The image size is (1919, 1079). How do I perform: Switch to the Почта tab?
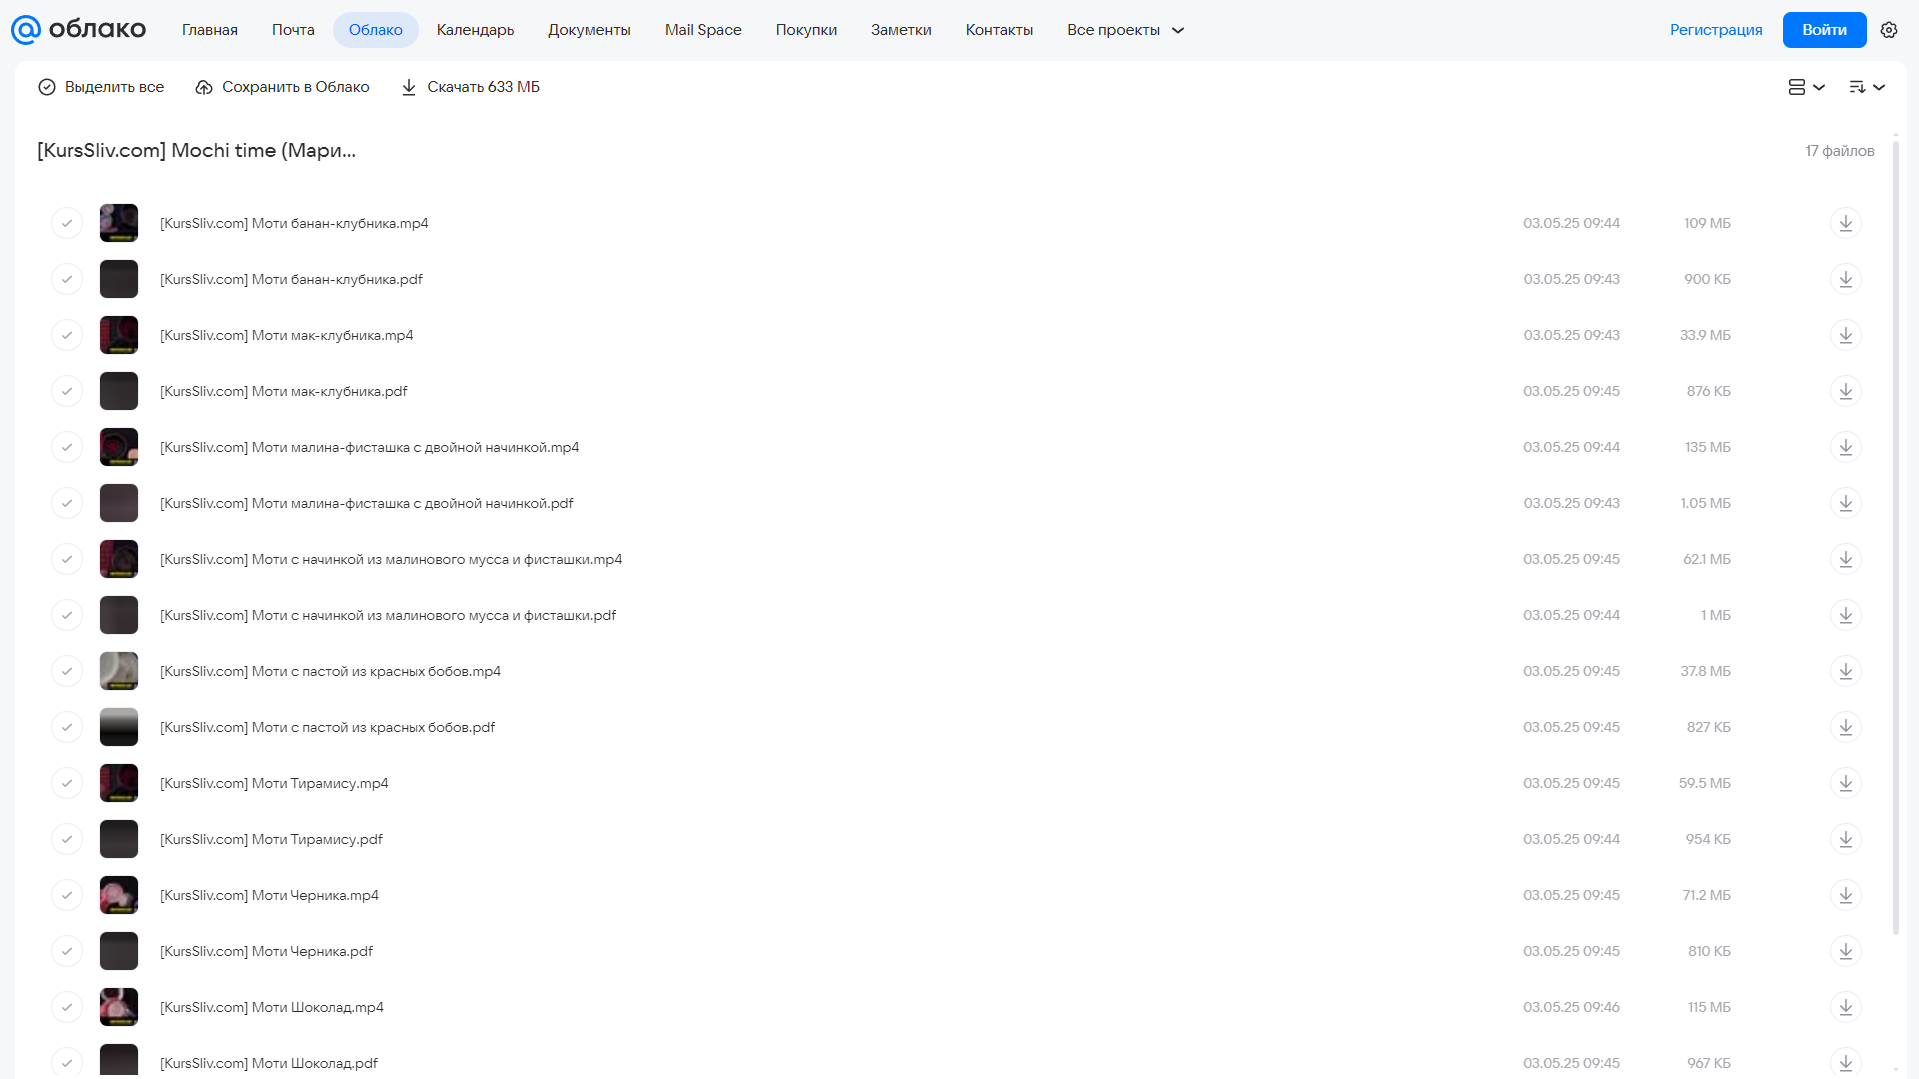click(293, 30)
